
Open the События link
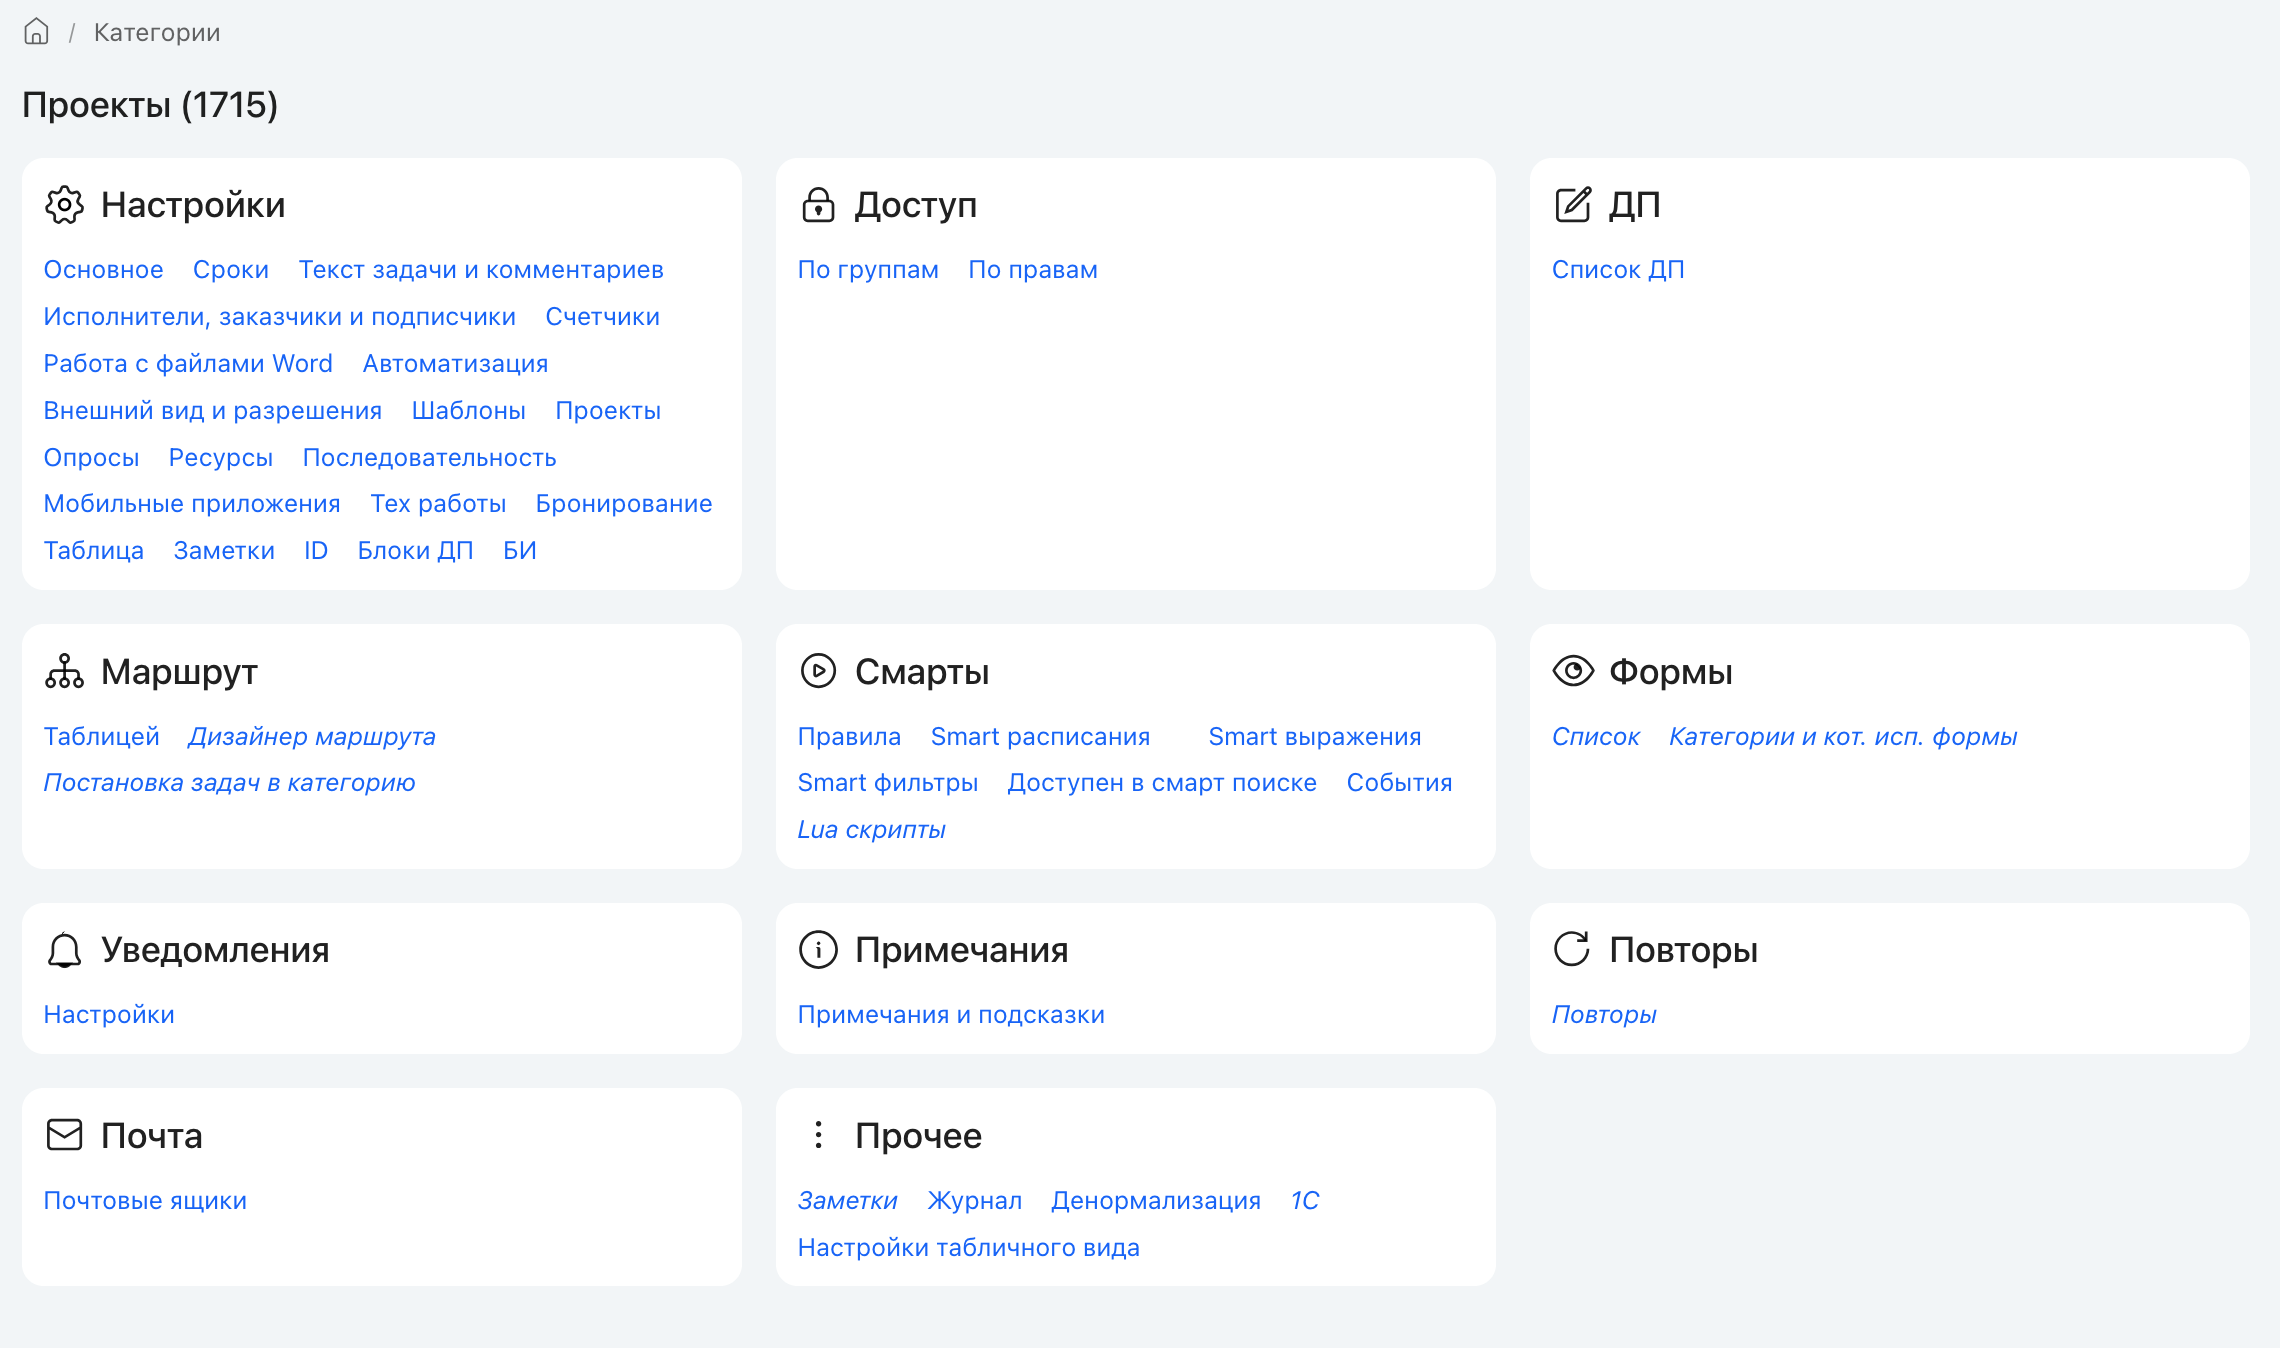click(1400, 783)
